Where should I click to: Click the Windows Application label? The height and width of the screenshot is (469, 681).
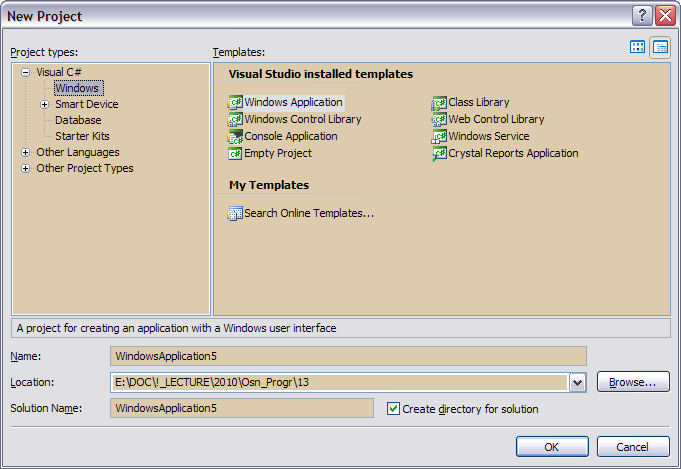293,102
